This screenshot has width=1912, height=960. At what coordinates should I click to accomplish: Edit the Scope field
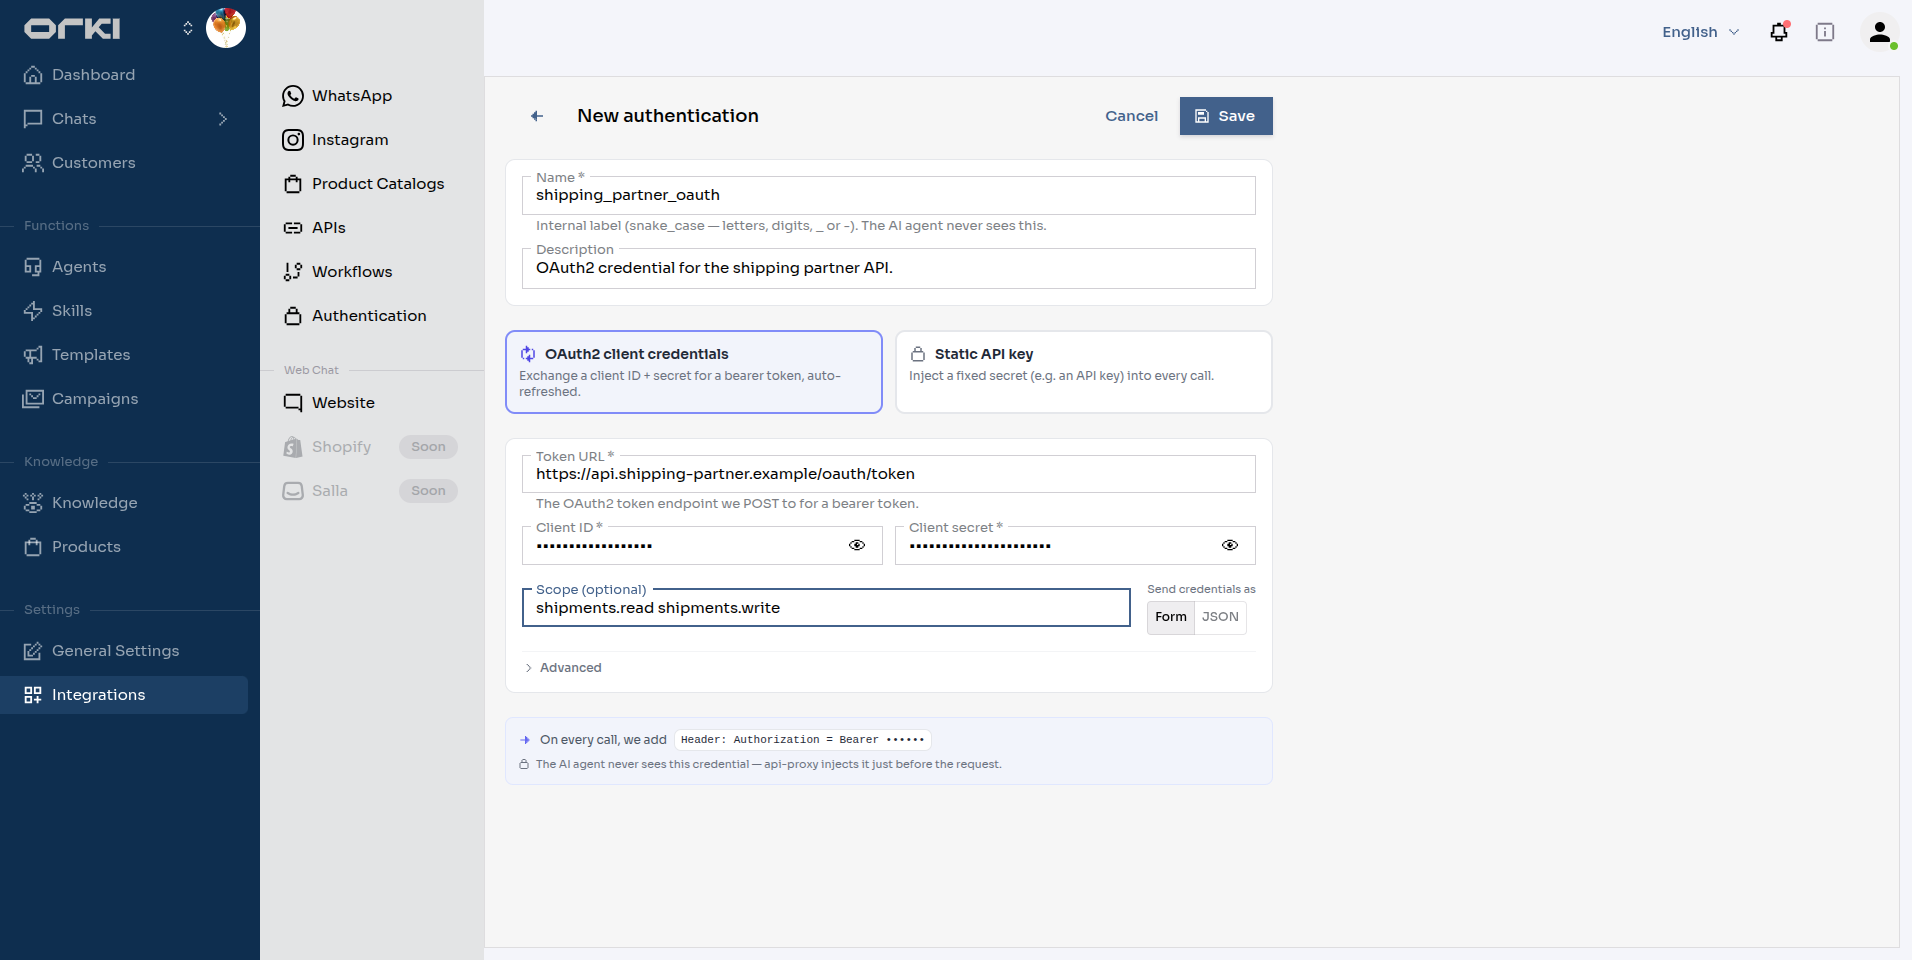pos(826,608)
